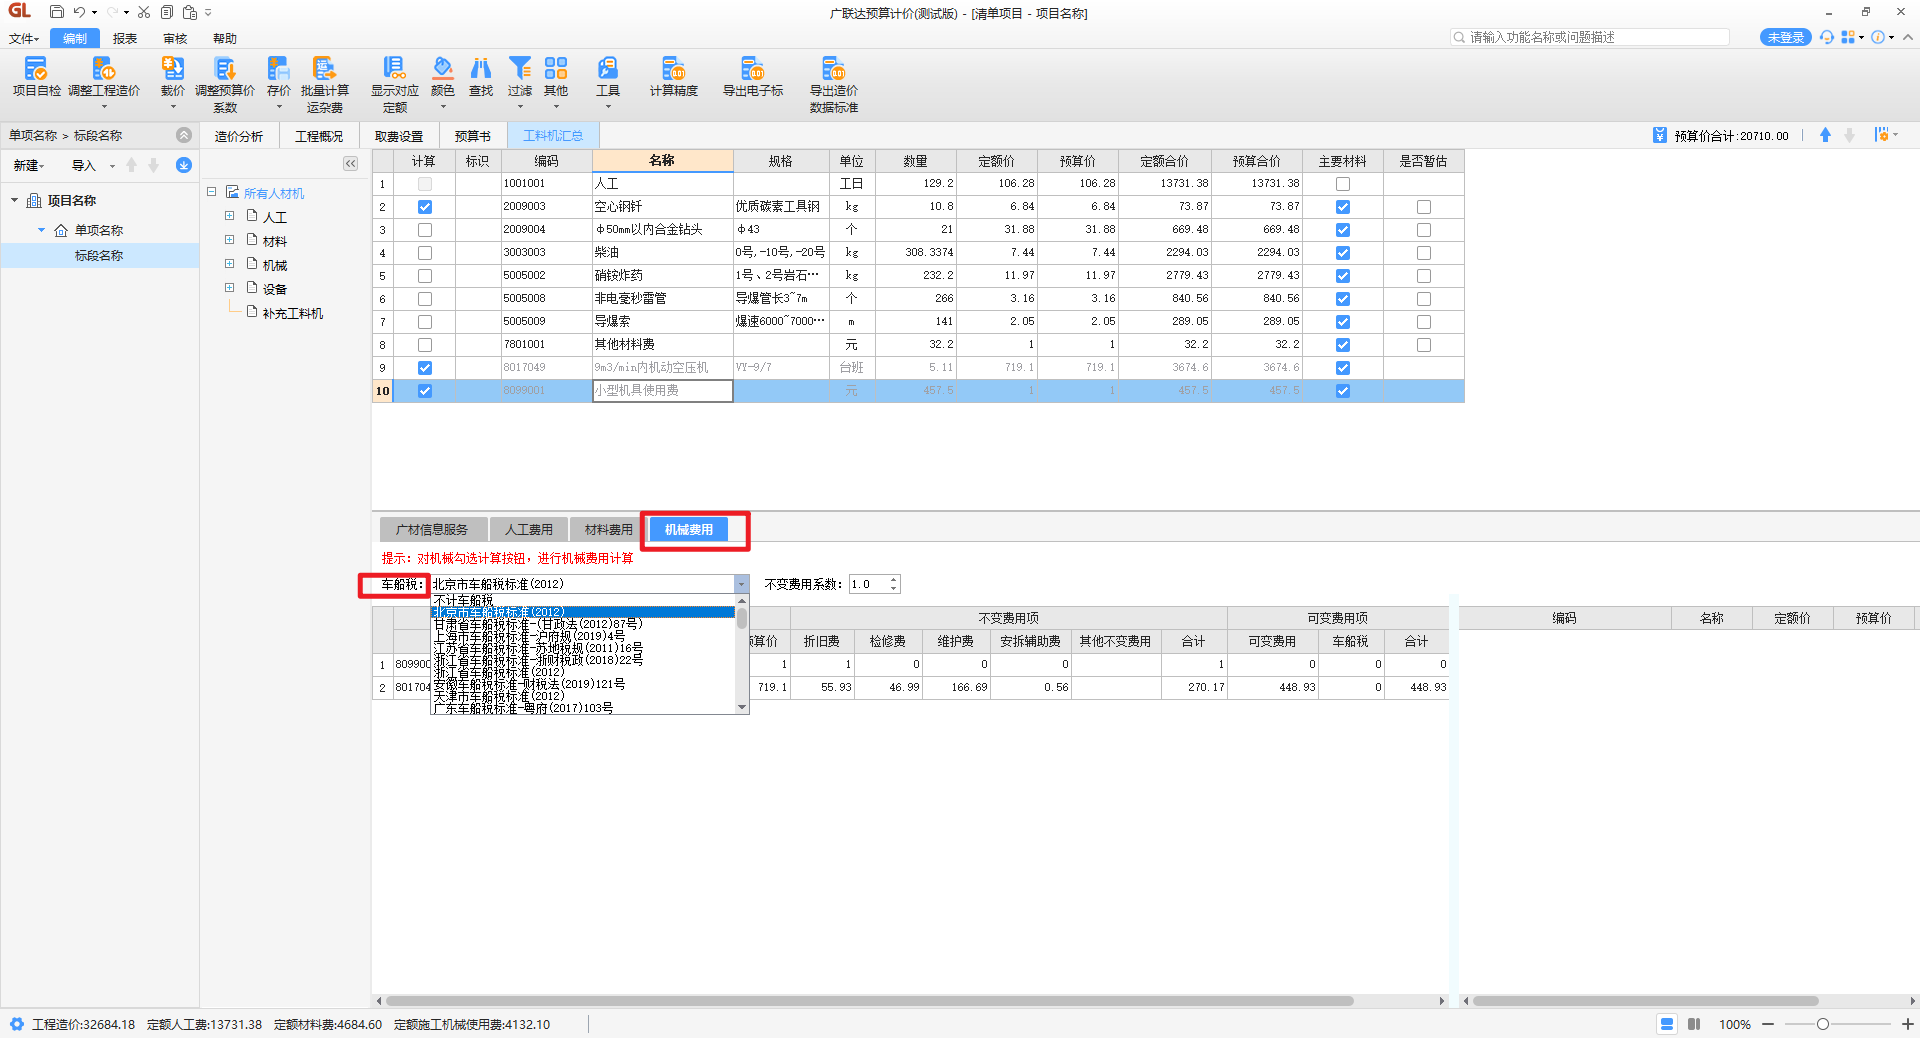Collapse the 所有人材机 root node

click(x=212, y=192)
